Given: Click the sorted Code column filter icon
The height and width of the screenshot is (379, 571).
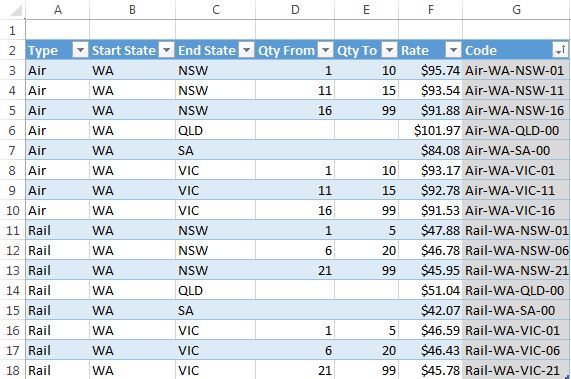Looking at the screenshot, I should point(560,50).
